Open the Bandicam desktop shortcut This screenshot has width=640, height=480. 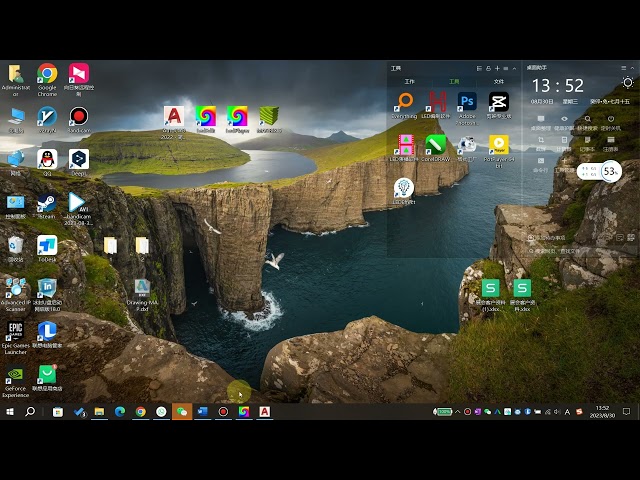click(x=79, y=116)
